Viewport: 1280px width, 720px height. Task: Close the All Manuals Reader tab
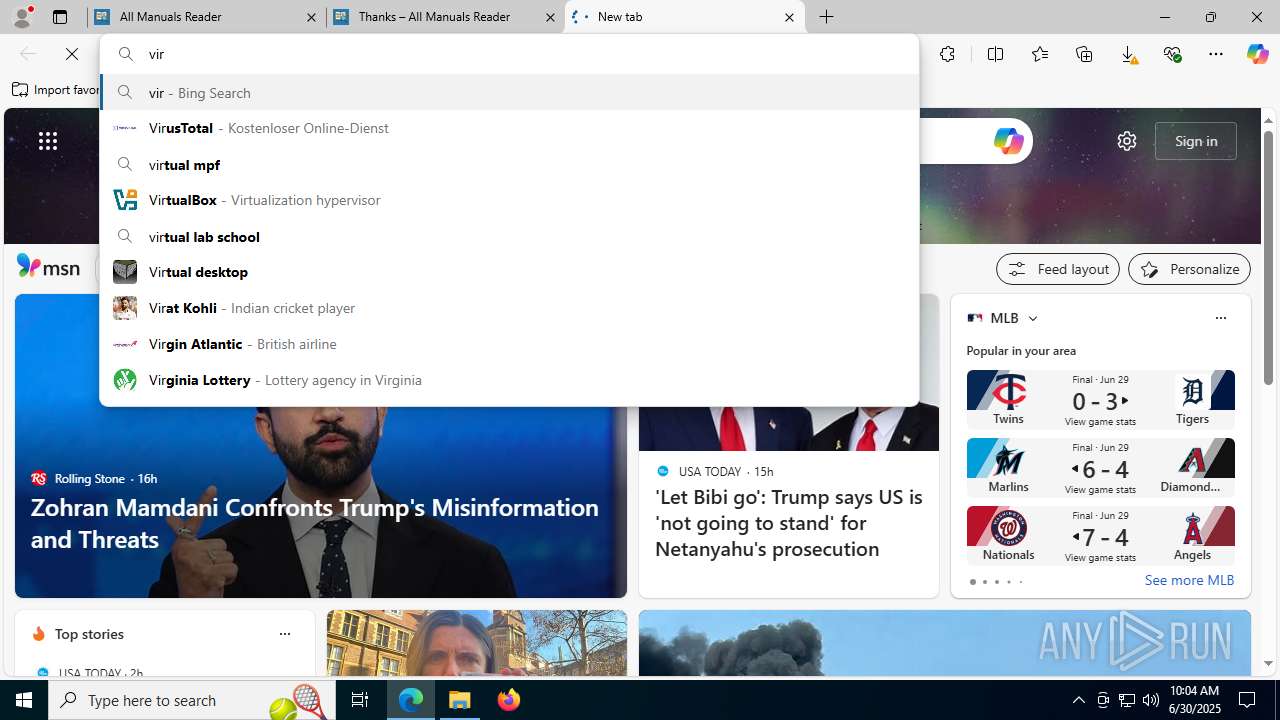click(x=311, y=17)
